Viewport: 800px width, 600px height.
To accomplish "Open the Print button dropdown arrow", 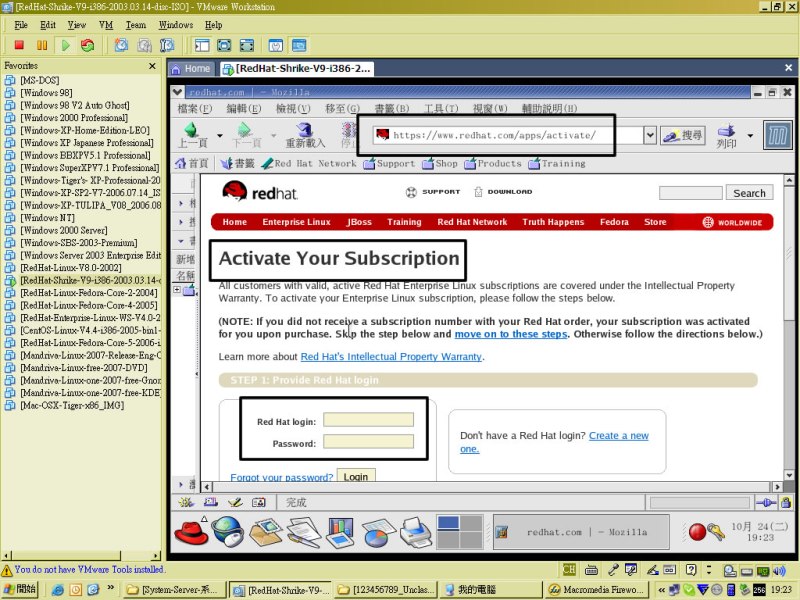I will [x=750, y=136].
